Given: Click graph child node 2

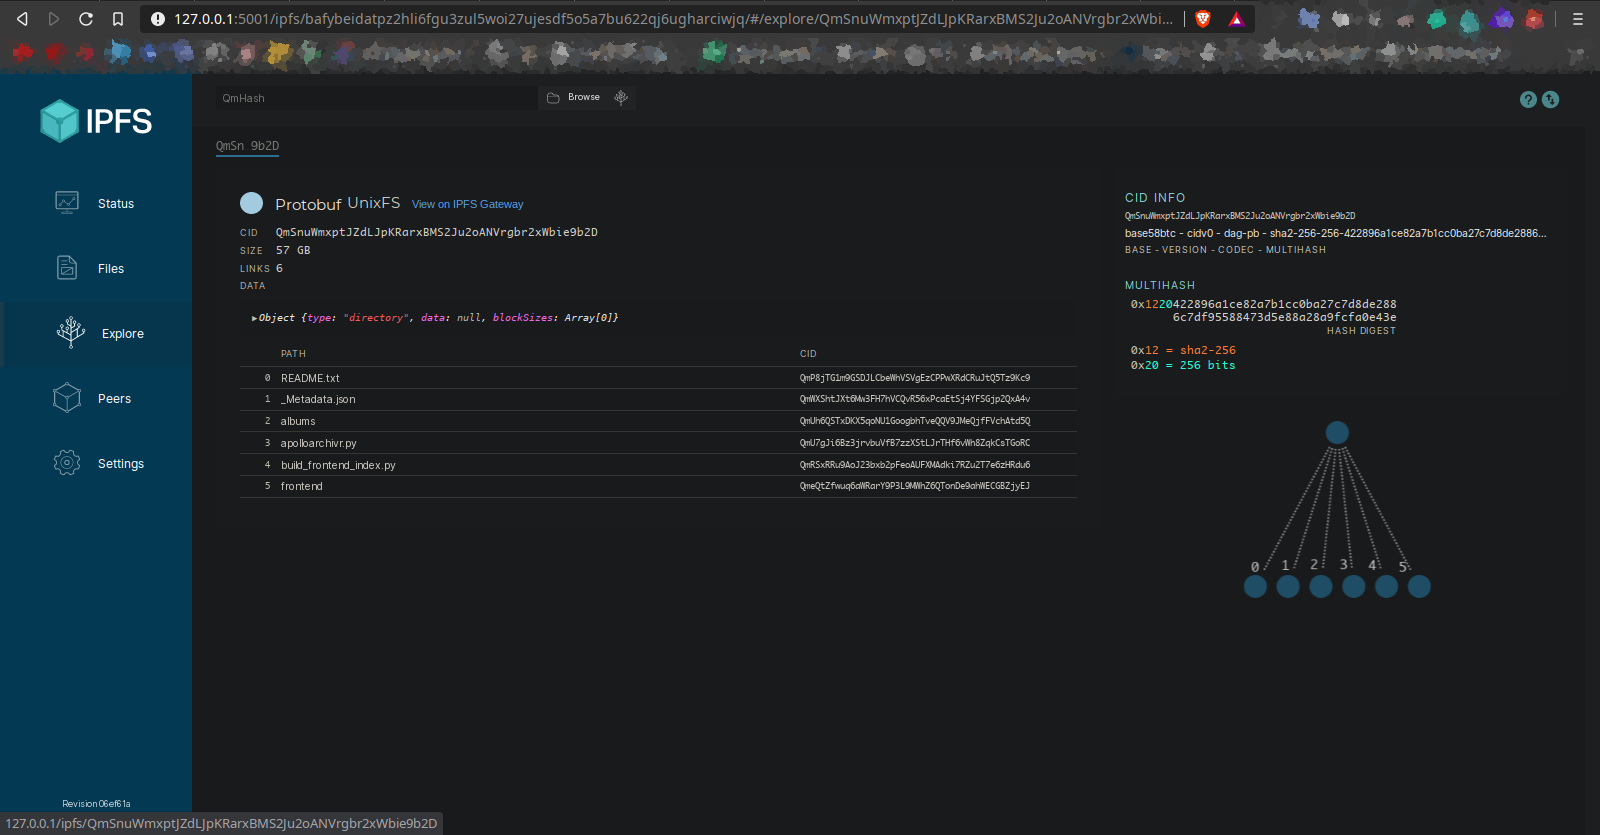Looking at the screenshot, I should click(1321, 587).
